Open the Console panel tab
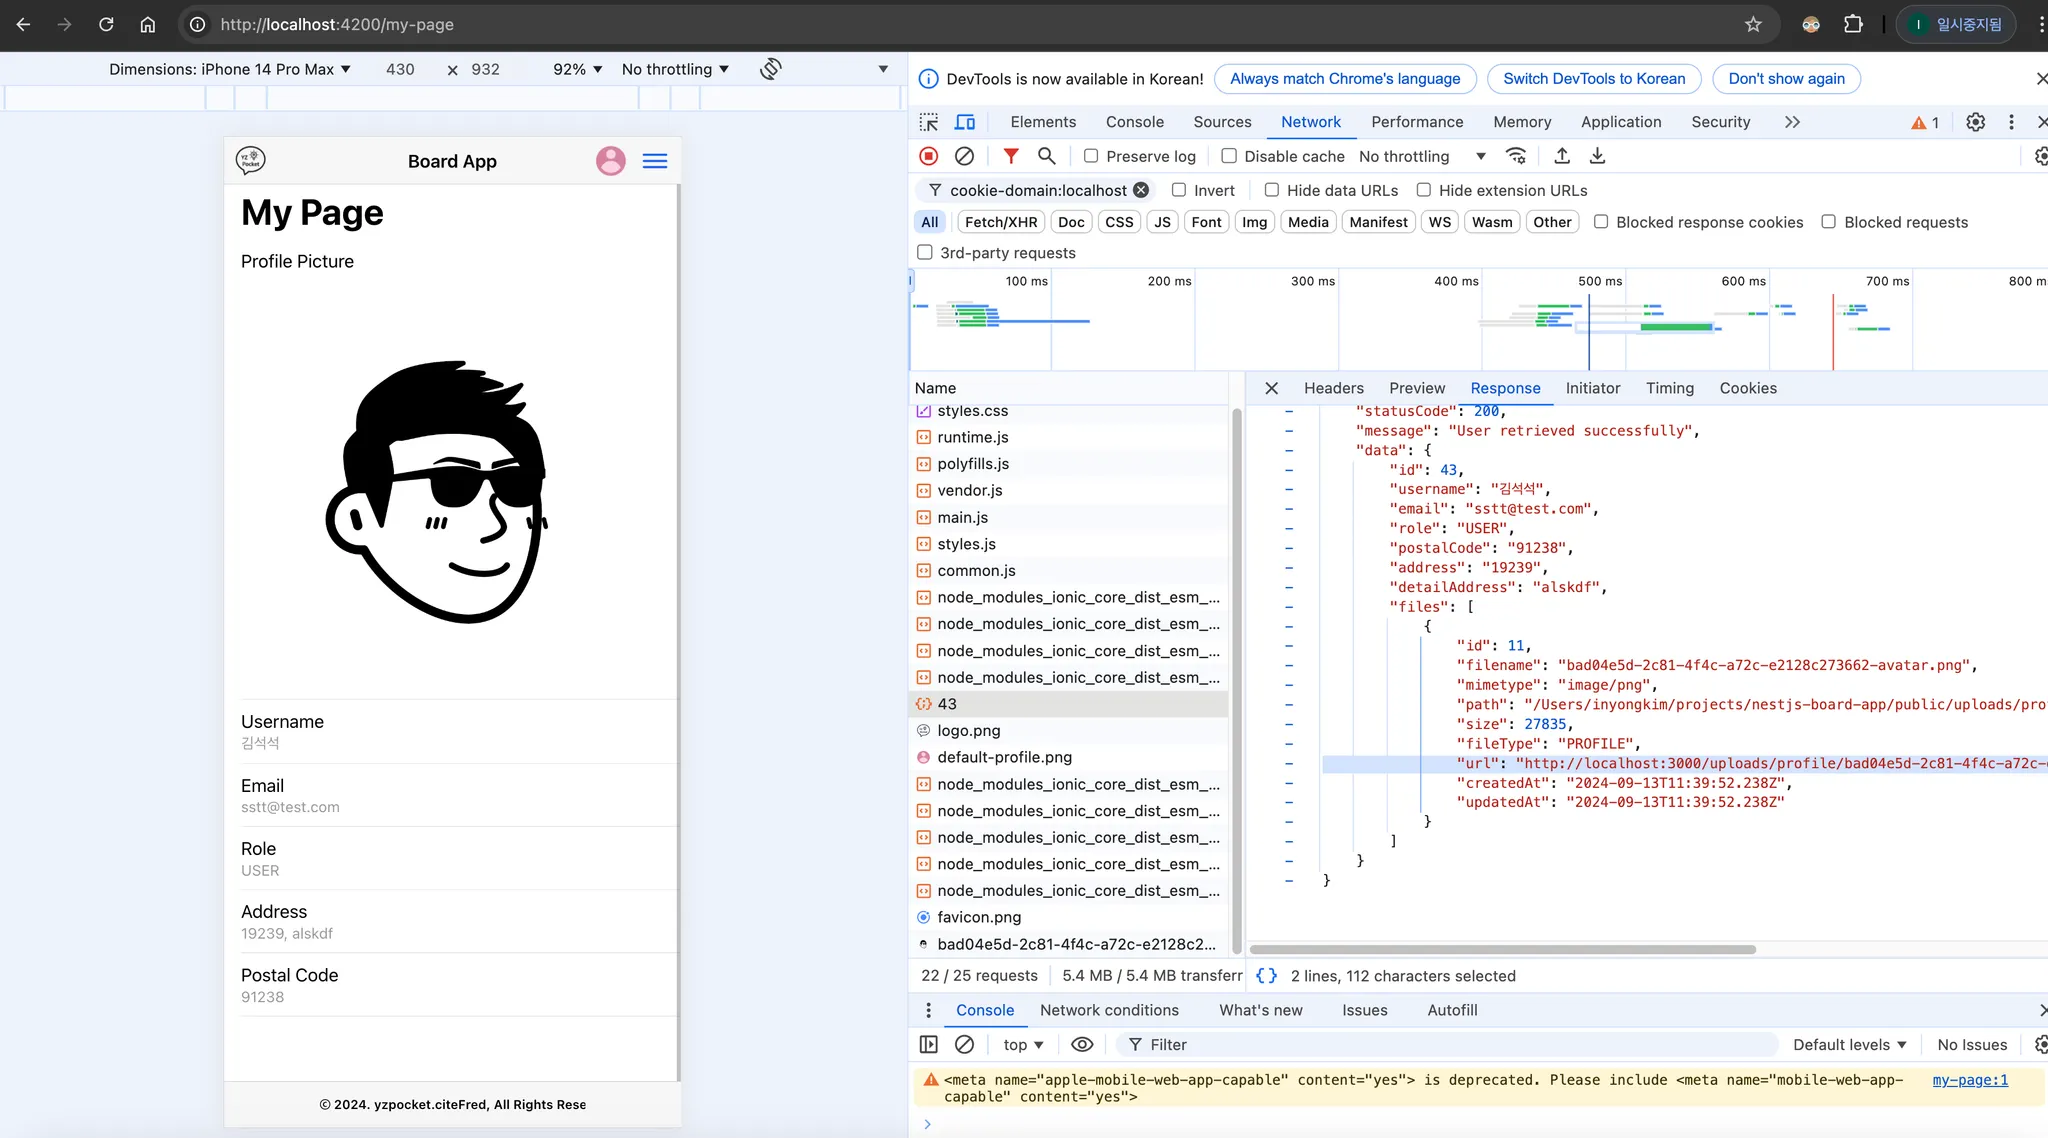 pos(1134,122)
